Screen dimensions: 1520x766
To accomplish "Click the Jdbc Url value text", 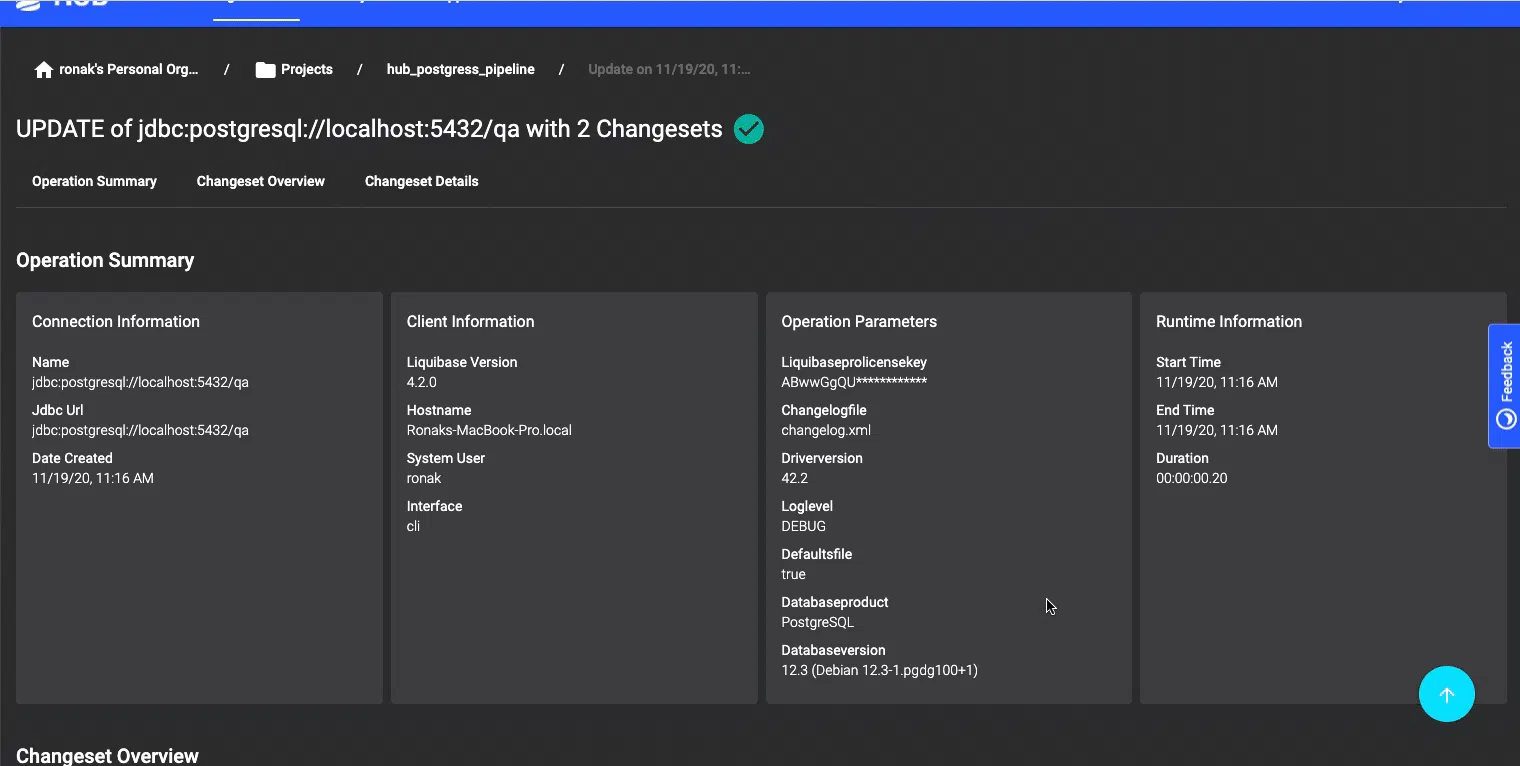I will point(141,431).
